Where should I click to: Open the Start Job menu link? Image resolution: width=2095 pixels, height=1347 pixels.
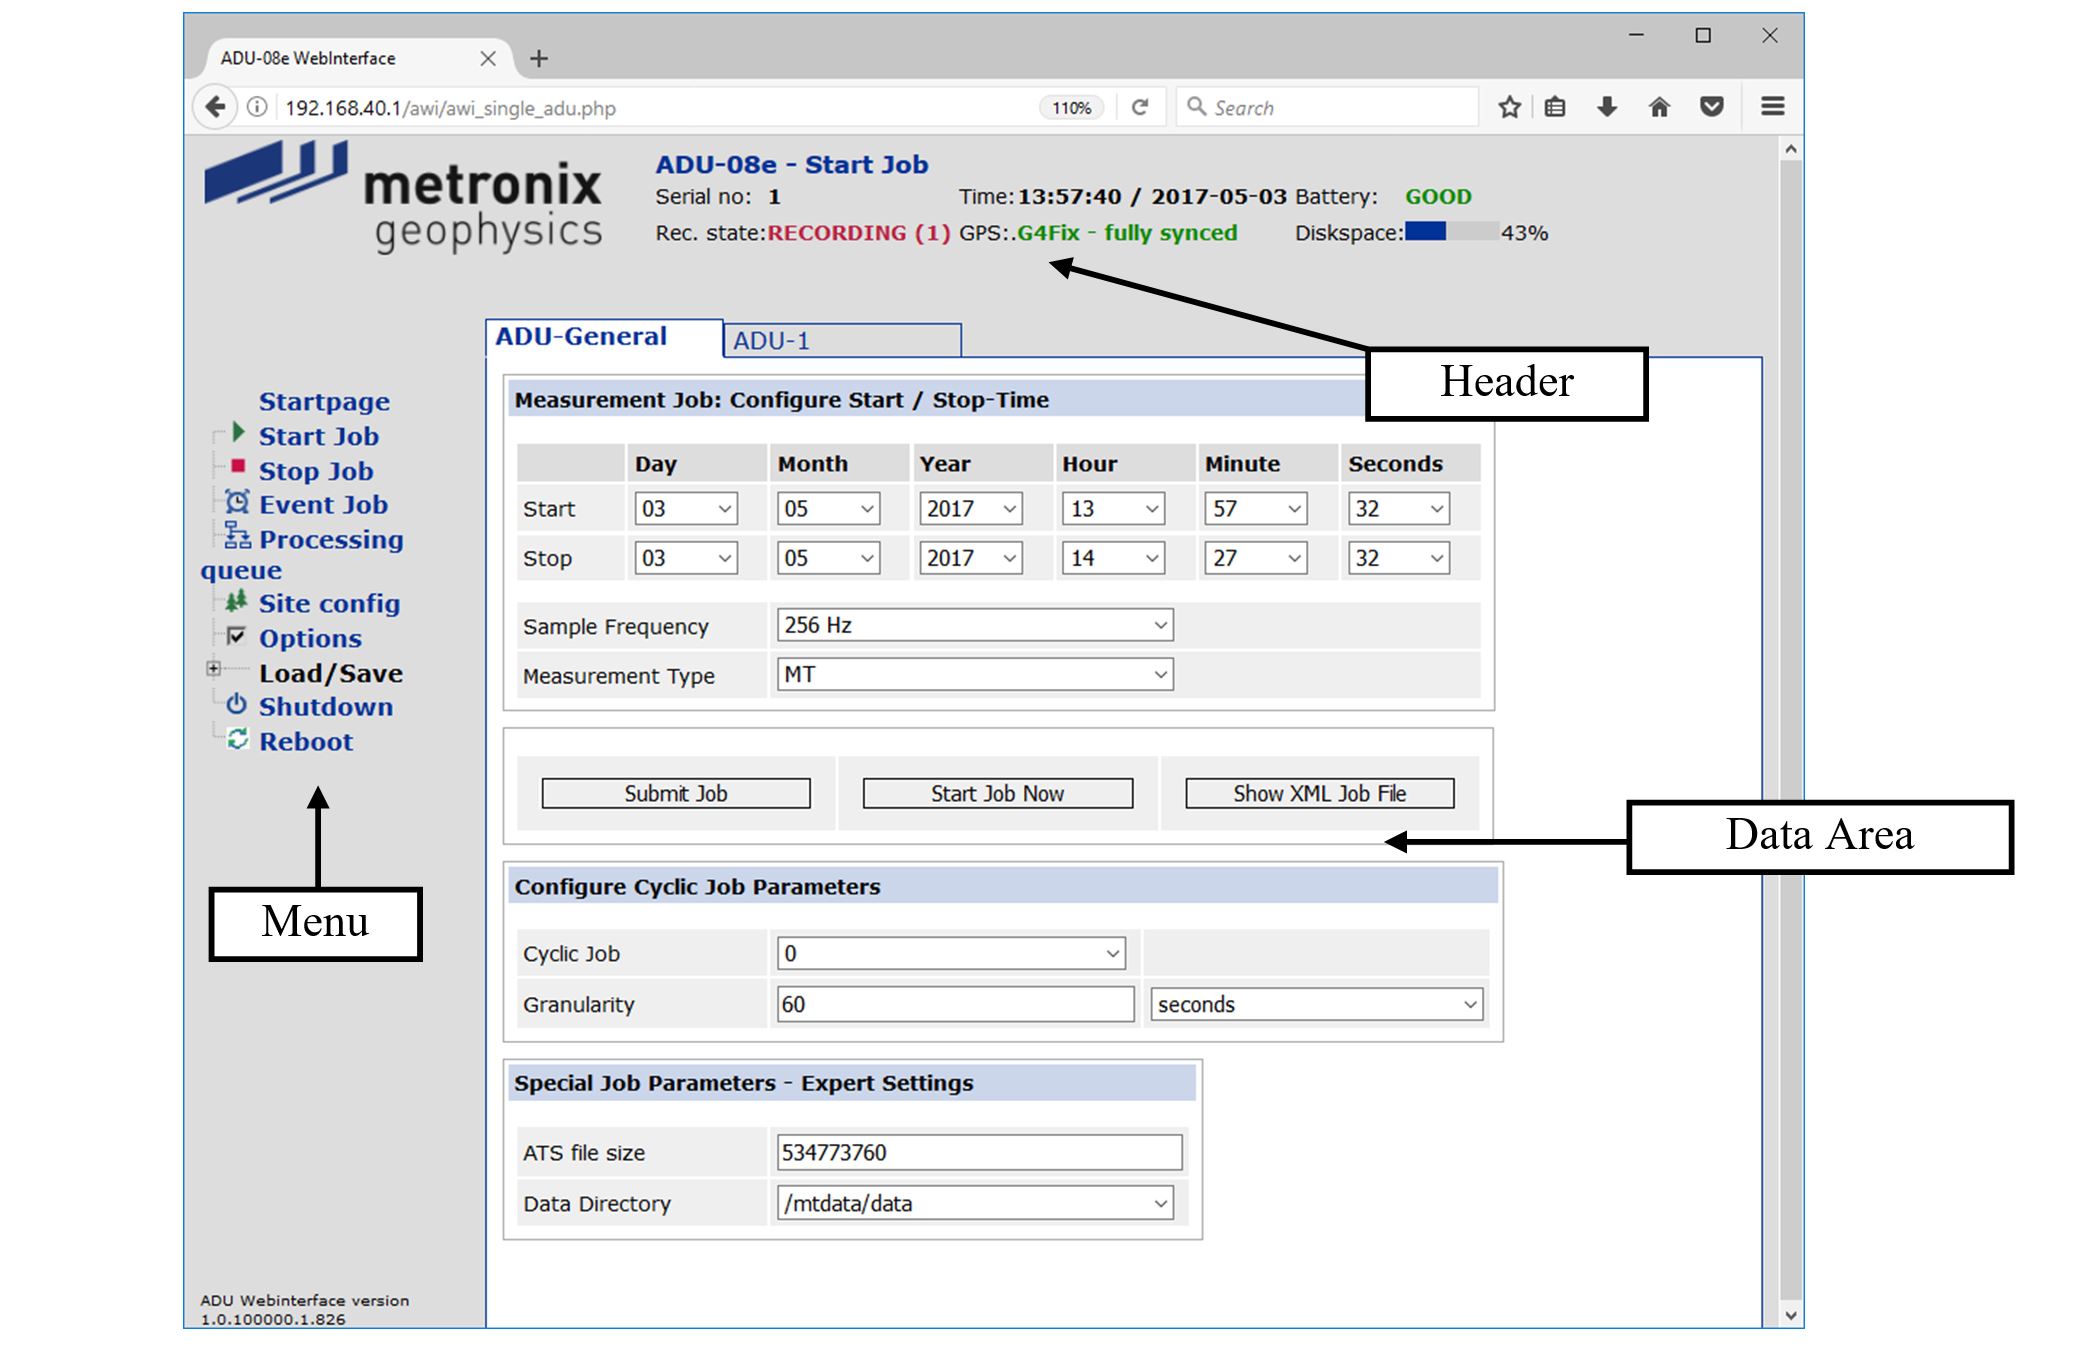319,437
